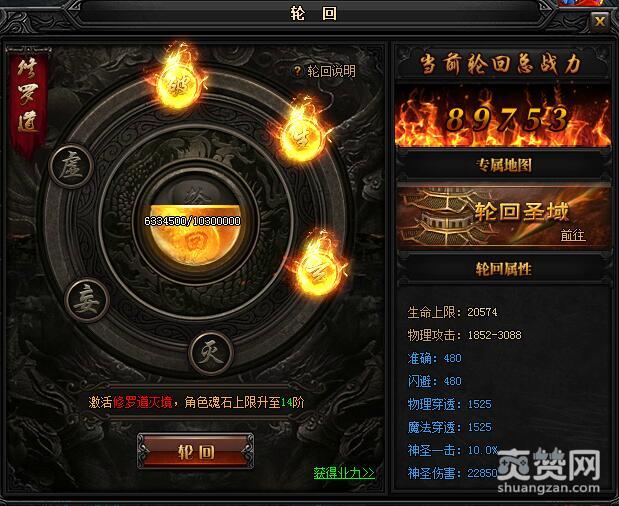
Task: Select the flaming orb on the lower right
Action: [317, 271]
